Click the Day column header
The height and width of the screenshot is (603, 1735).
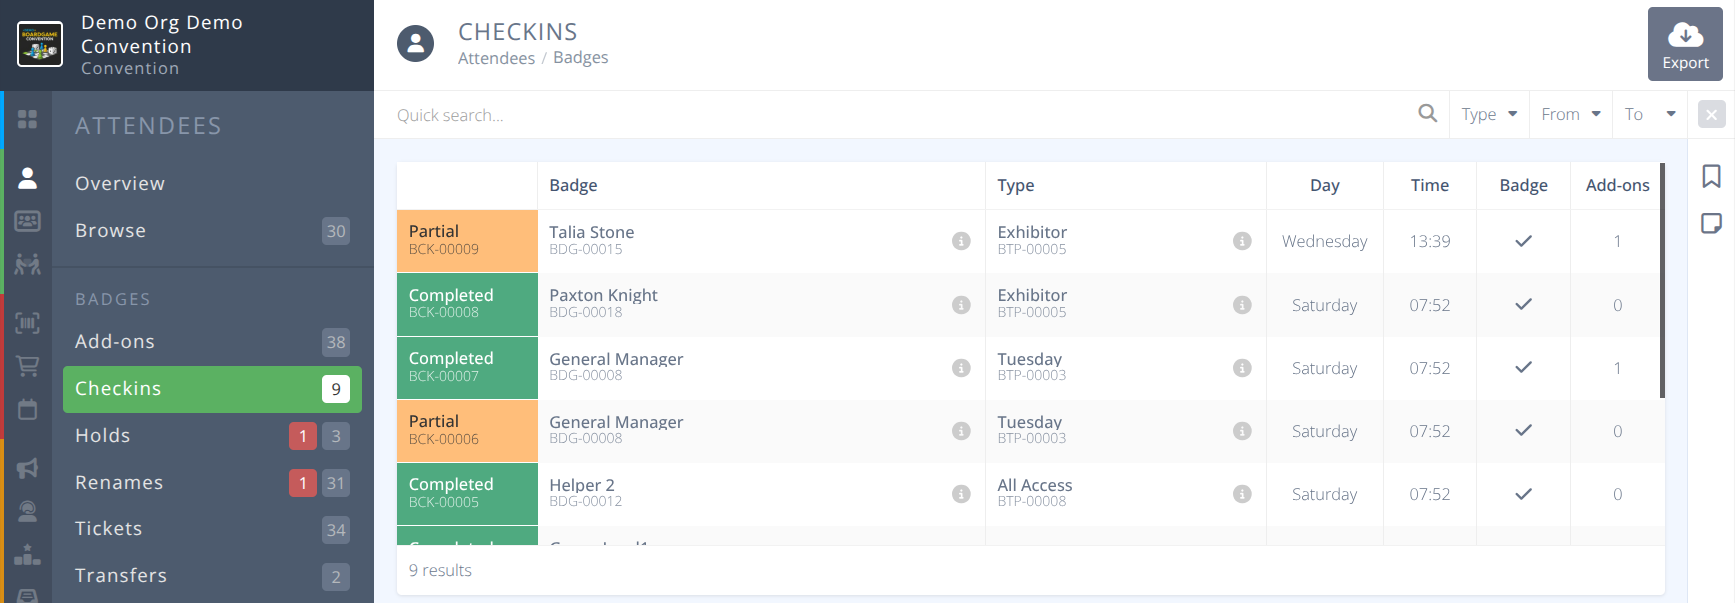click(1324, 185)
